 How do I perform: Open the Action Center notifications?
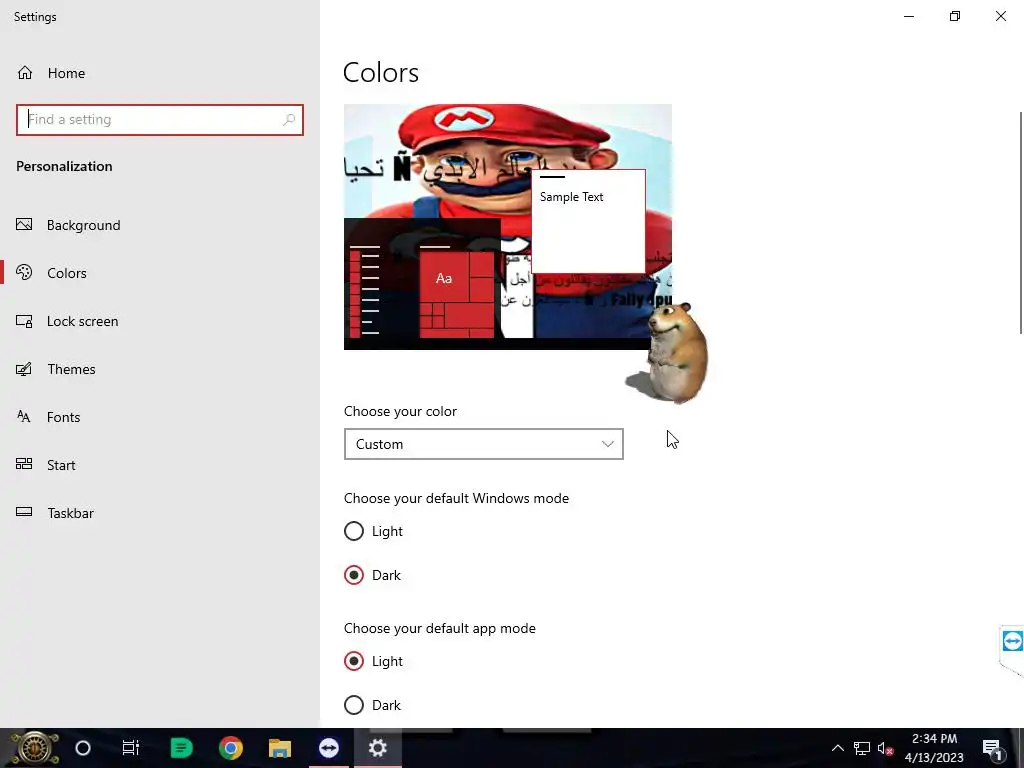992,748
